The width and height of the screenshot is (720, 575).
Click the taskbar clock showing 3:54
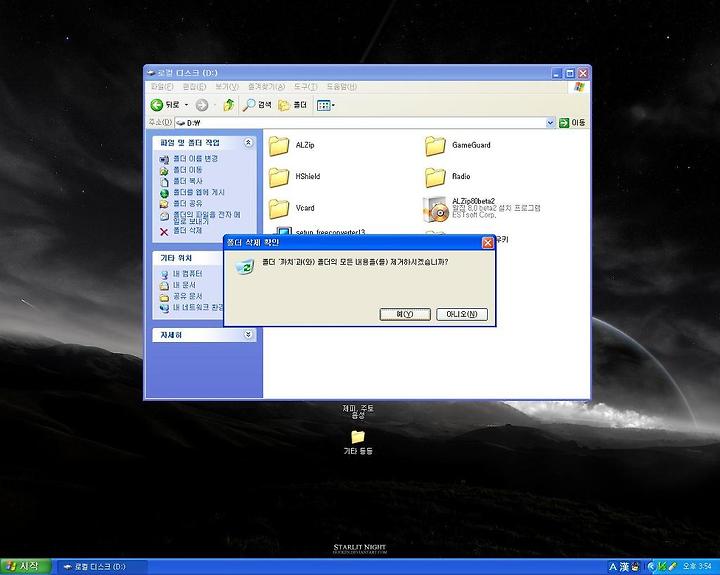697,566
